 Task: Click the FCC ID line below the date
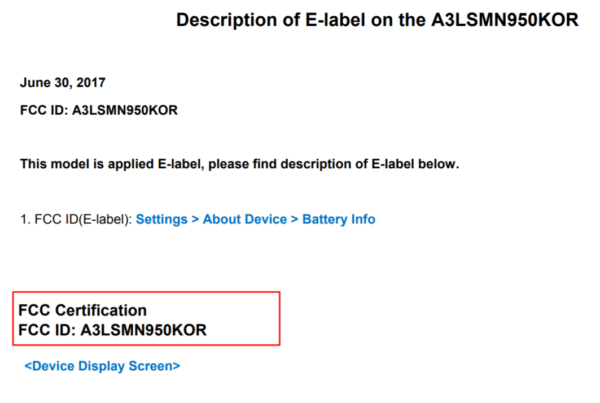coord(99,109)
